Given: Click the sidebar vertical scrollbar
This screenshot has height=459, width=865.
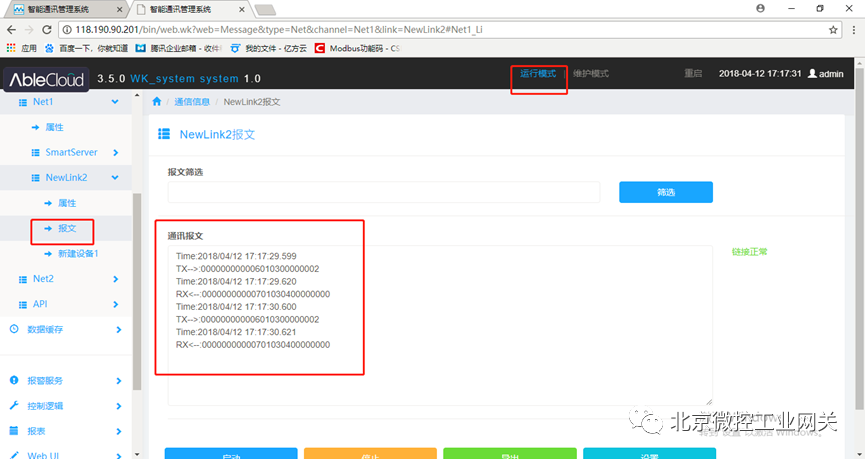Looking at the screenshot, I should tap(135, 290).
